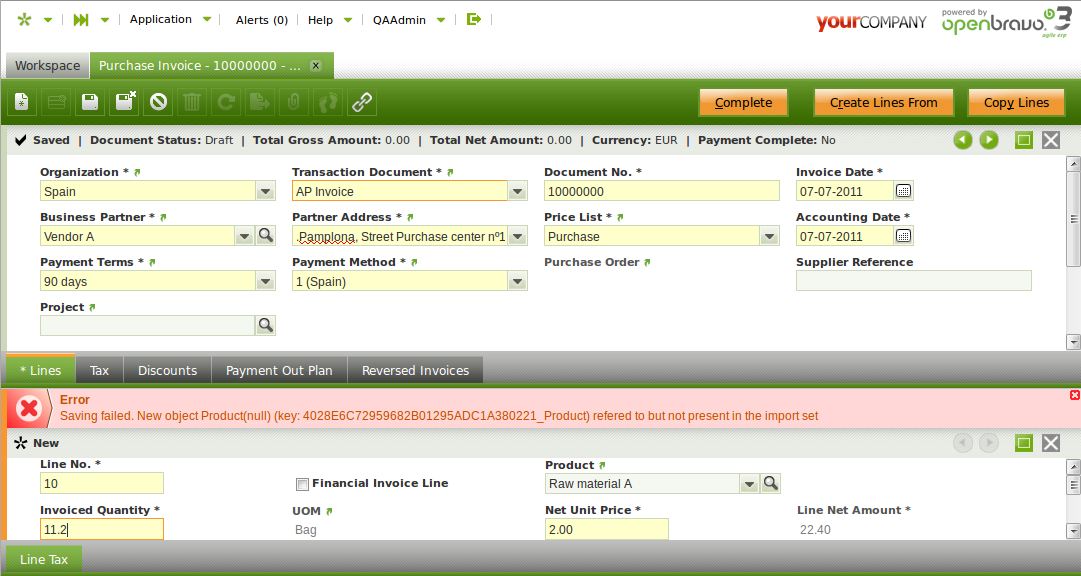Image resolution: width=1081 pixels, height=576 pixels.
Task: Switch to the Payment Out Plan tab
Action: click(279, 370)
